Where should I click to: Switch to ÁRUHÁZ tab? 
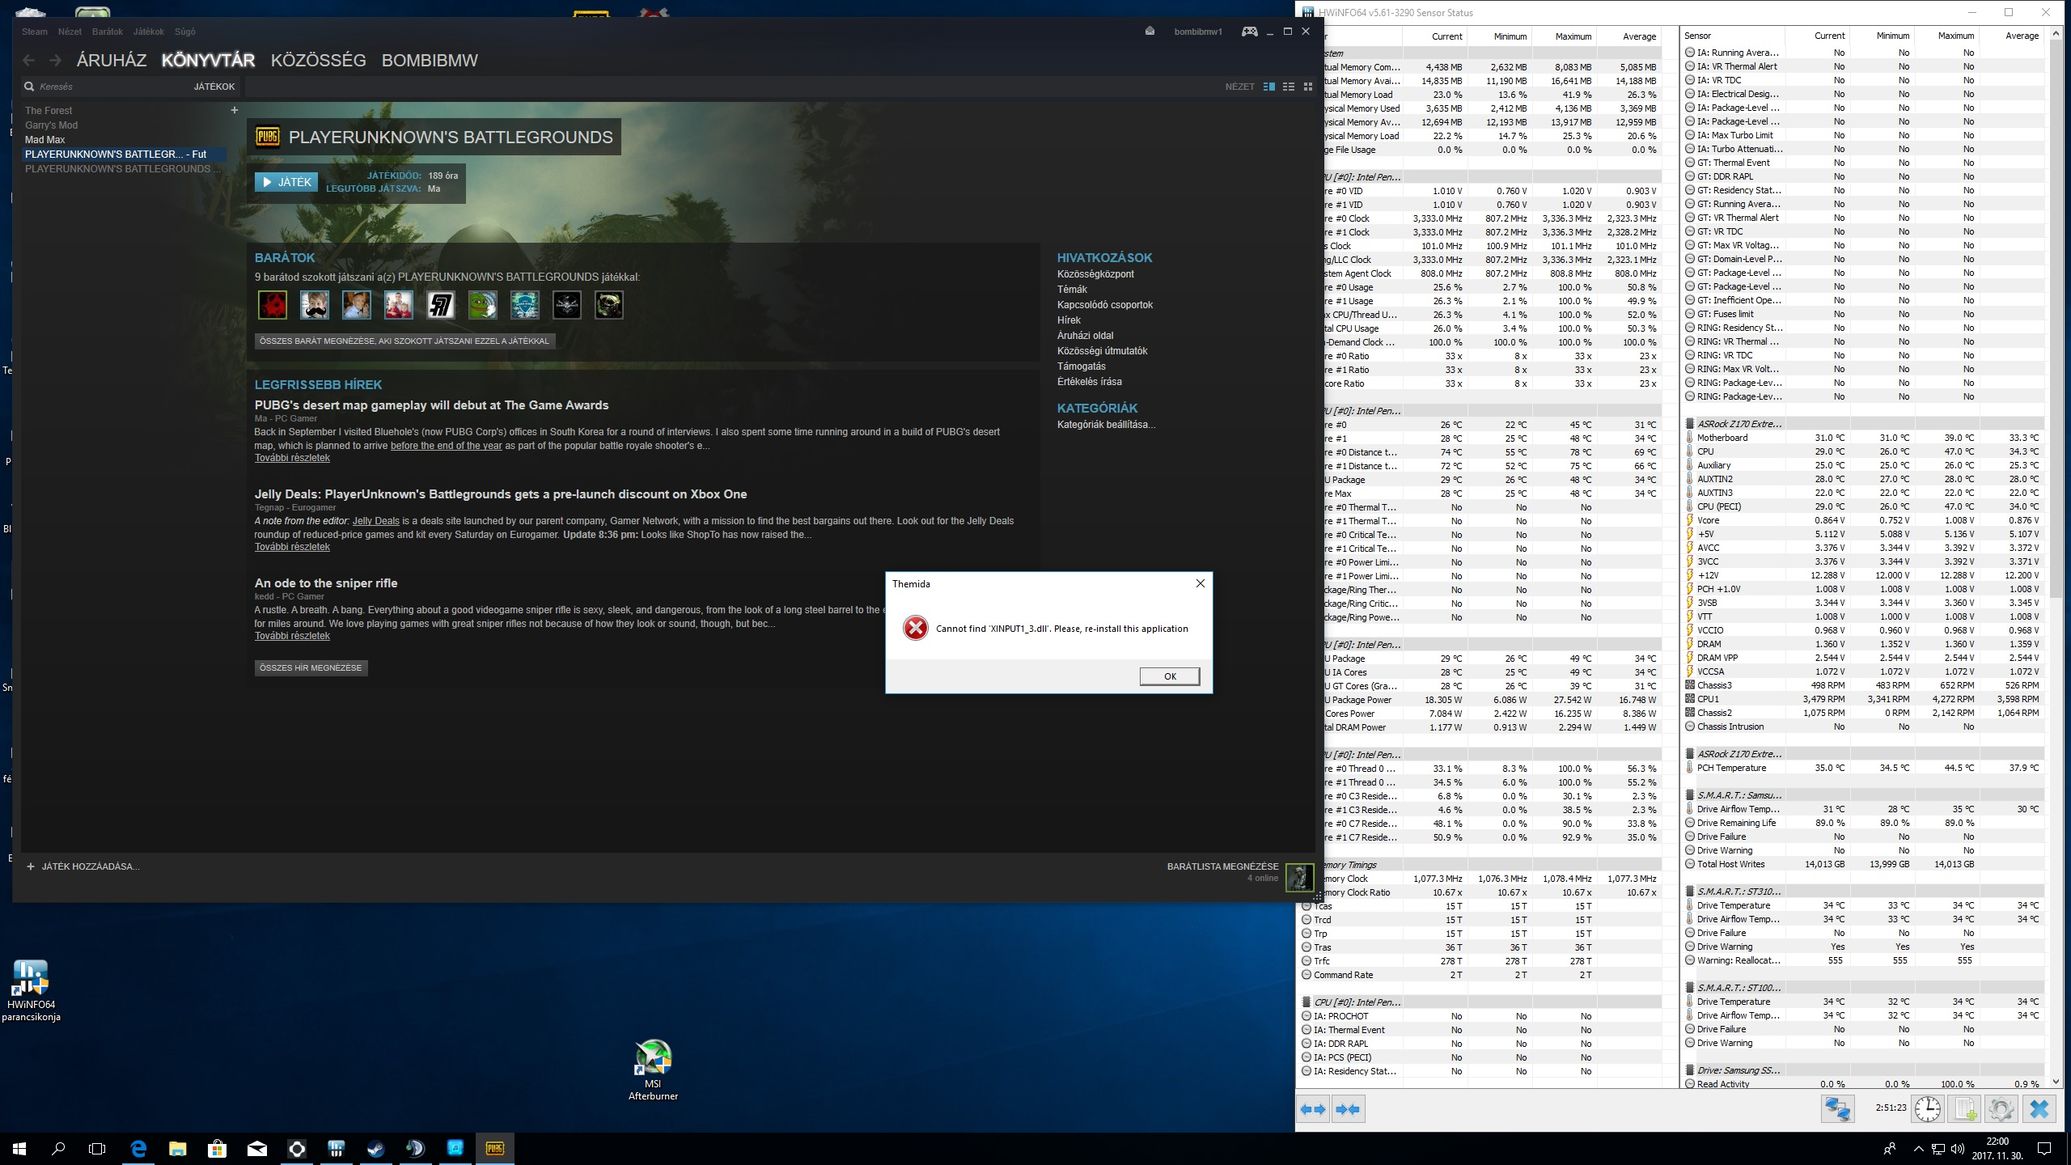coord(111,60)
